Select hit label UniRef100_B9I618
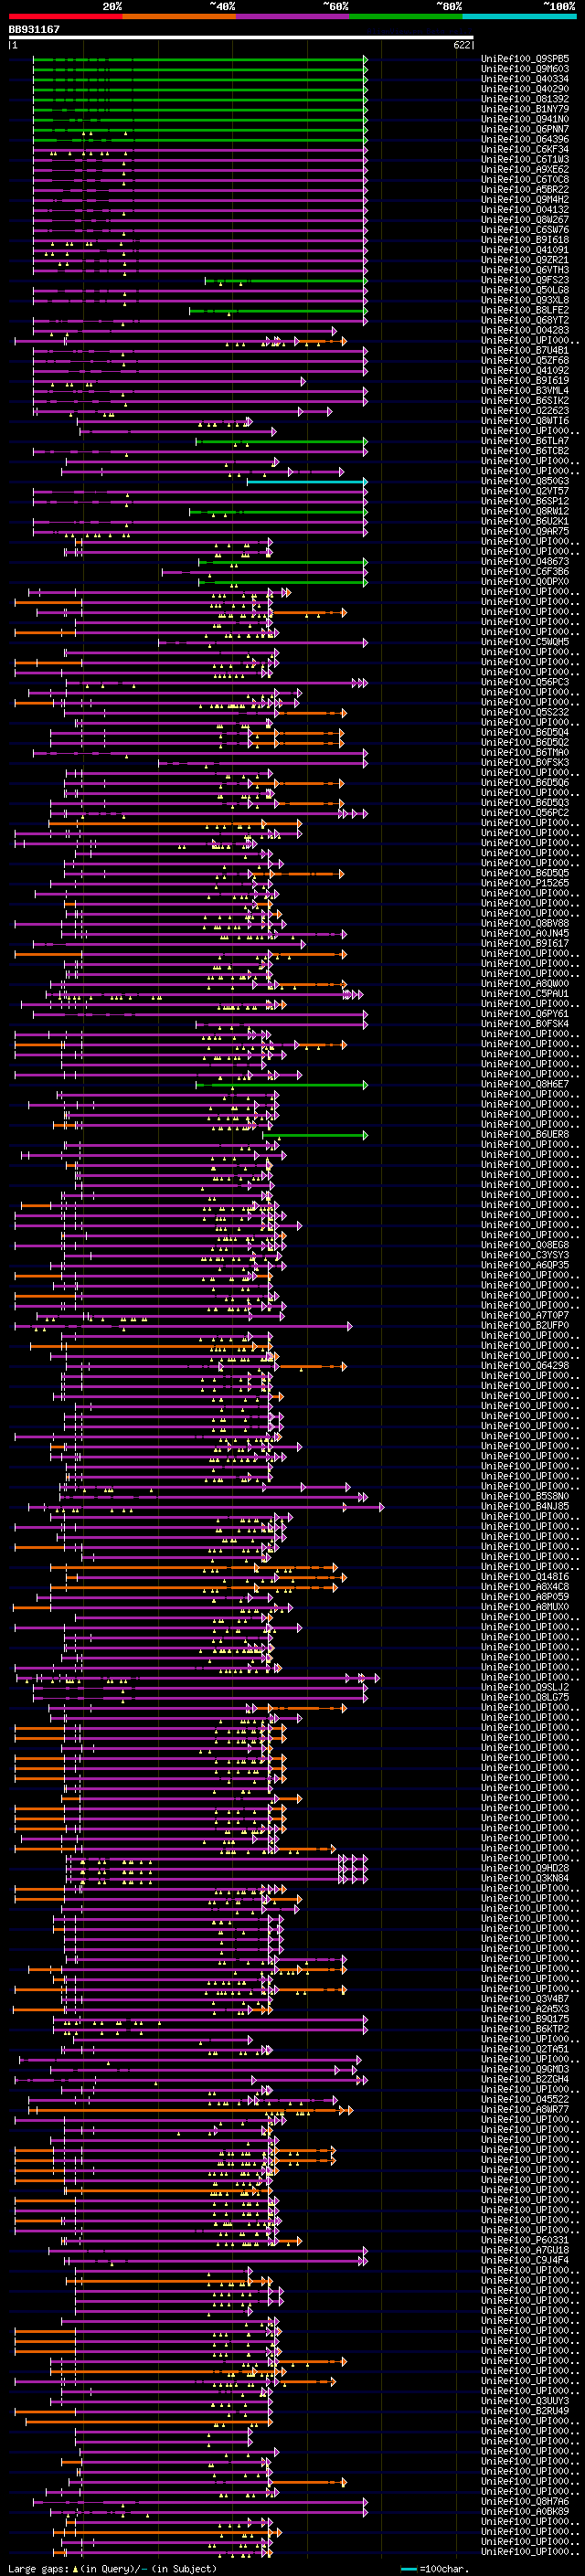The image size is (585, 2576). (525, 239)
